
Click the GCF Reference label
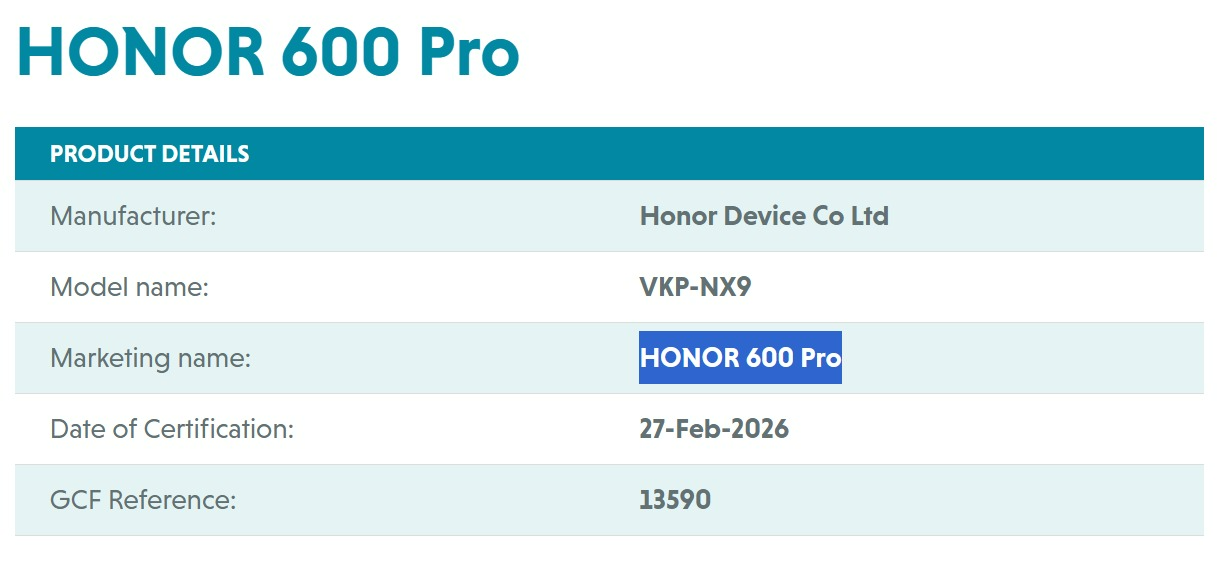click(143, 500)
